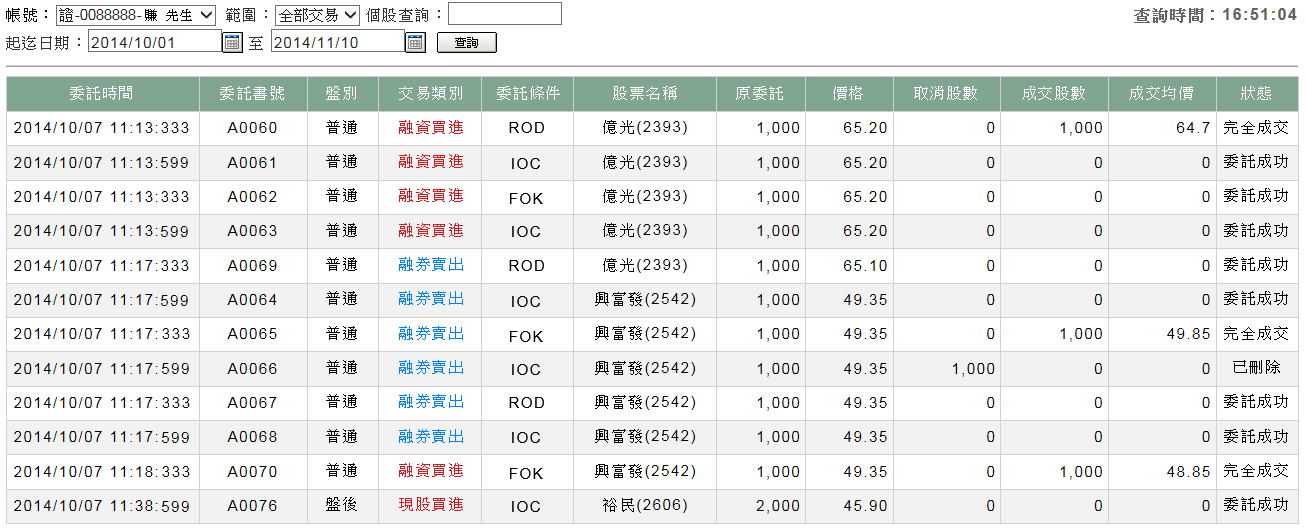The height and width of the screenshot is (530, 1306).
Task: Focus the end date field 2014/11/10
Action: tap(337, 42)
